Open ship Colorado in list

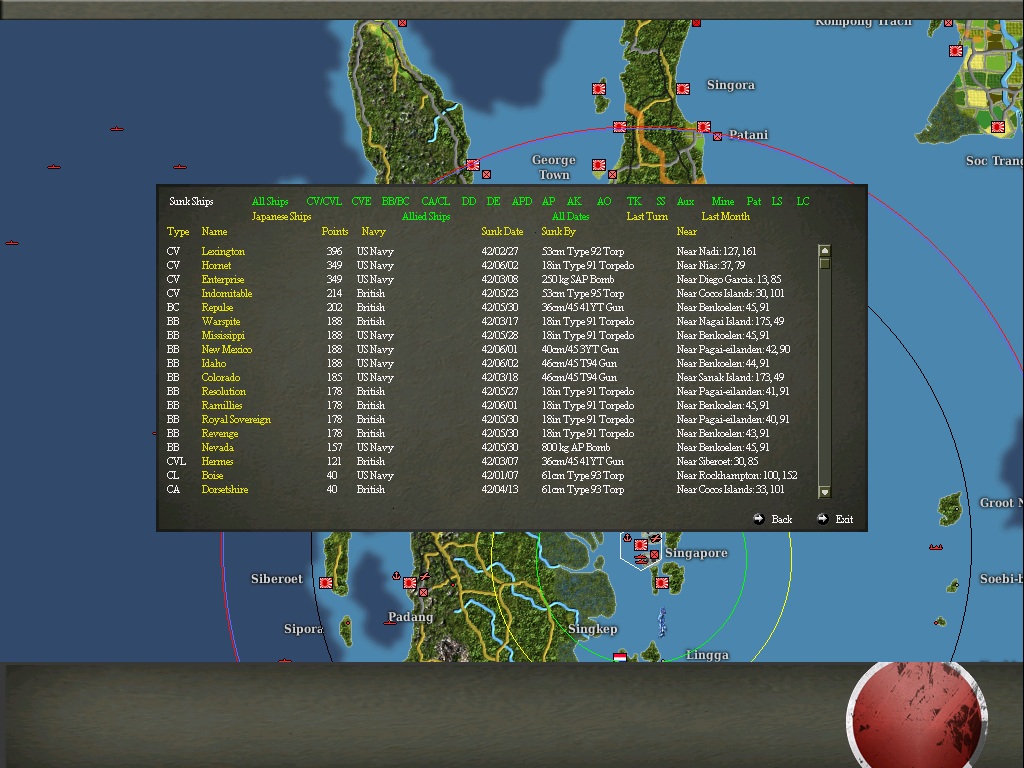(221, 377)
